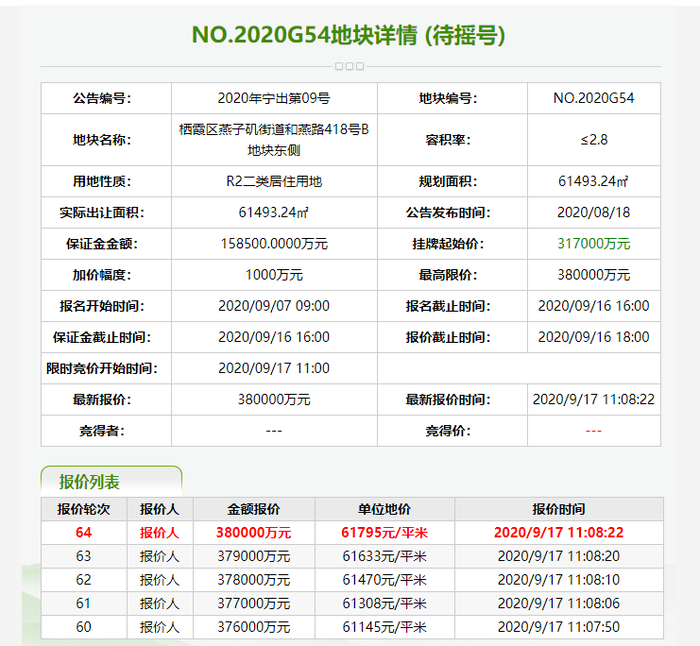Screen dimensions: 700x646
Task: Click plot ratio value ≤2.8
Action: 594,140
